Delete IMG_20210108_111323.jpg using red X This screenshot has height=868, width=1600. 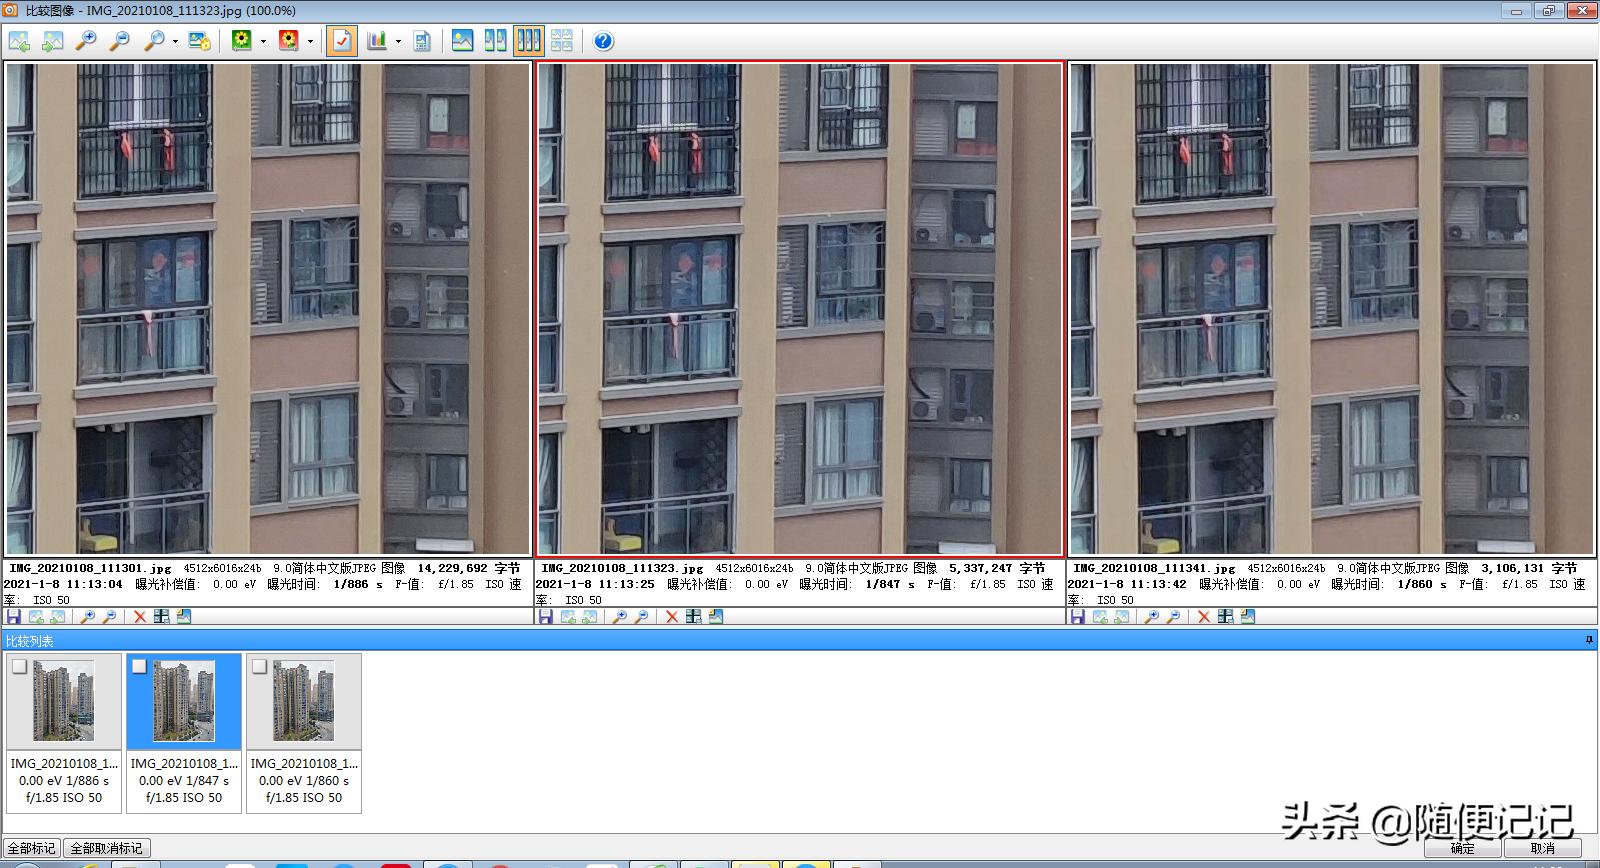pyautogui.click(x=672, y=617)
